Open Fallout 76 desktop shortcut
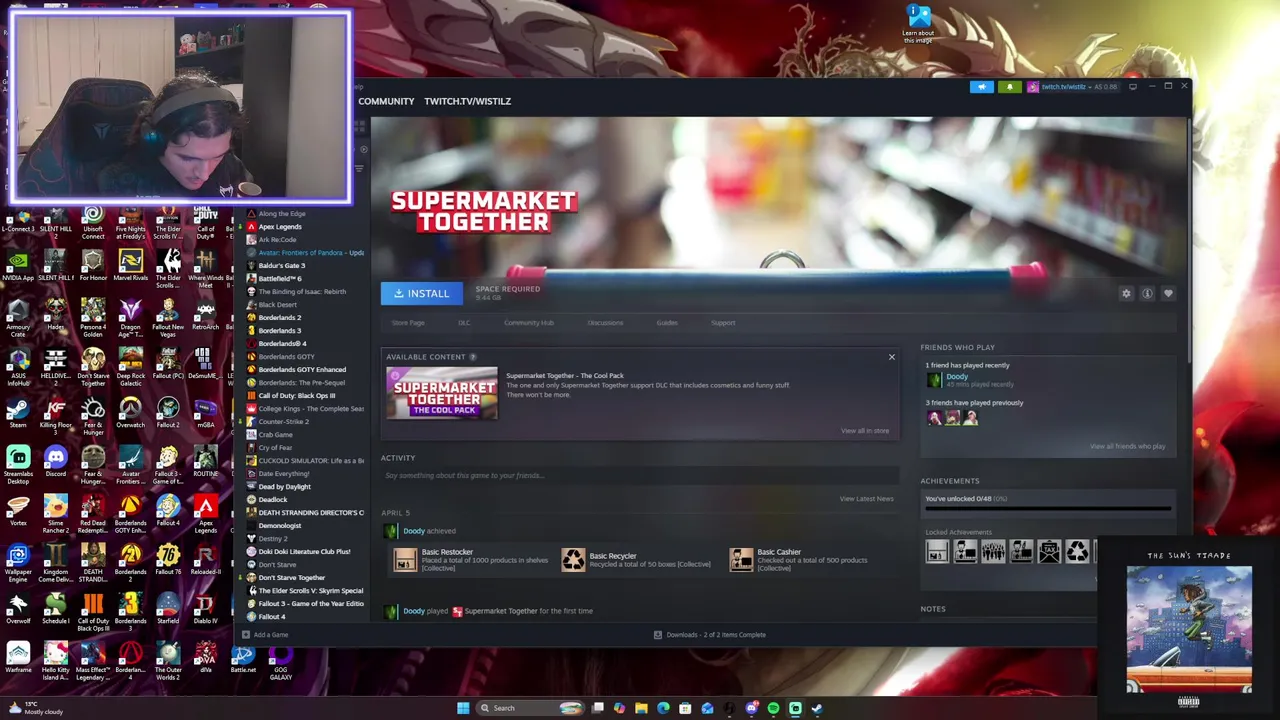The height and width of the screenshot is (720, 1280). [x=168, y=560]
